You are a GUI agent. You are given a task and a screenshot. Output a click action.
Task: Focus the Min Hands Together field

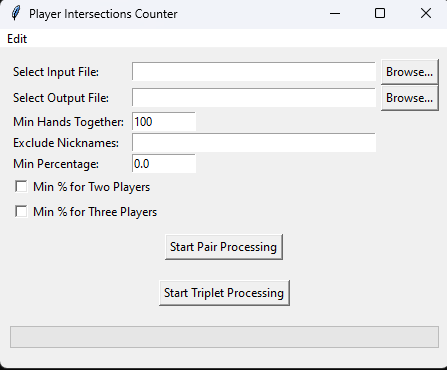164,122
